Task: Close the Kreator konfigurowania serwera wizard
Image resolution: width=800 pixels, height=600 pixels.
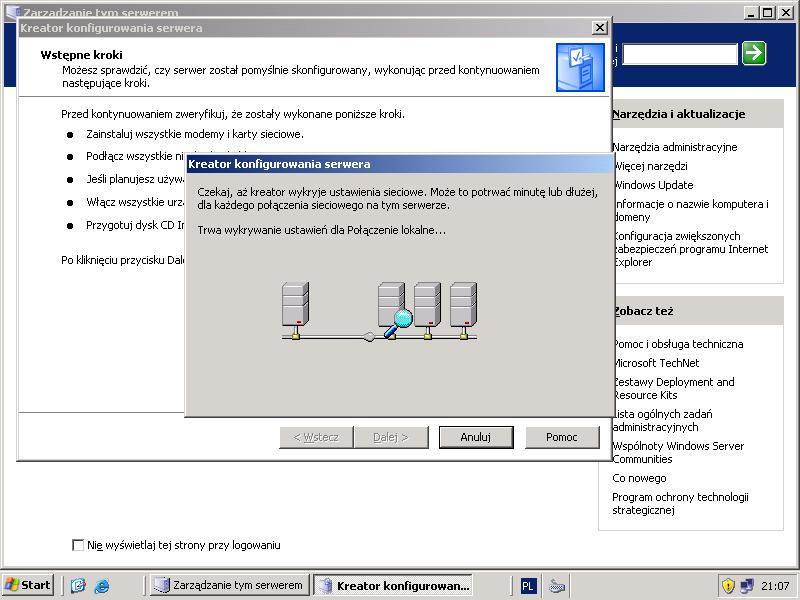Action: pos(599,28)
